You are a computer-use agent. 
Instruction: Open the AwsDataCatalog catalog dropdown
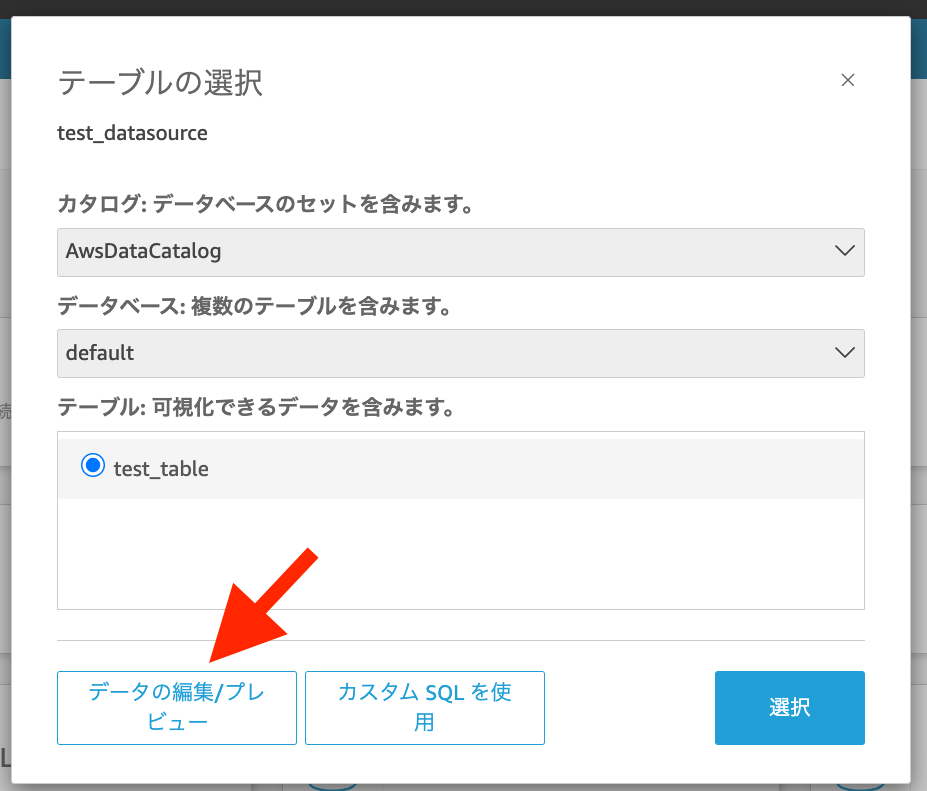[461, 252]
